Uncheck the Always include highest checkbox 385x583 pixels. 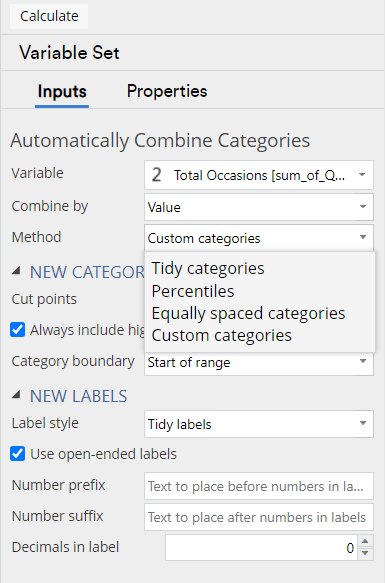pyautogui.click(x=17, y=330)
